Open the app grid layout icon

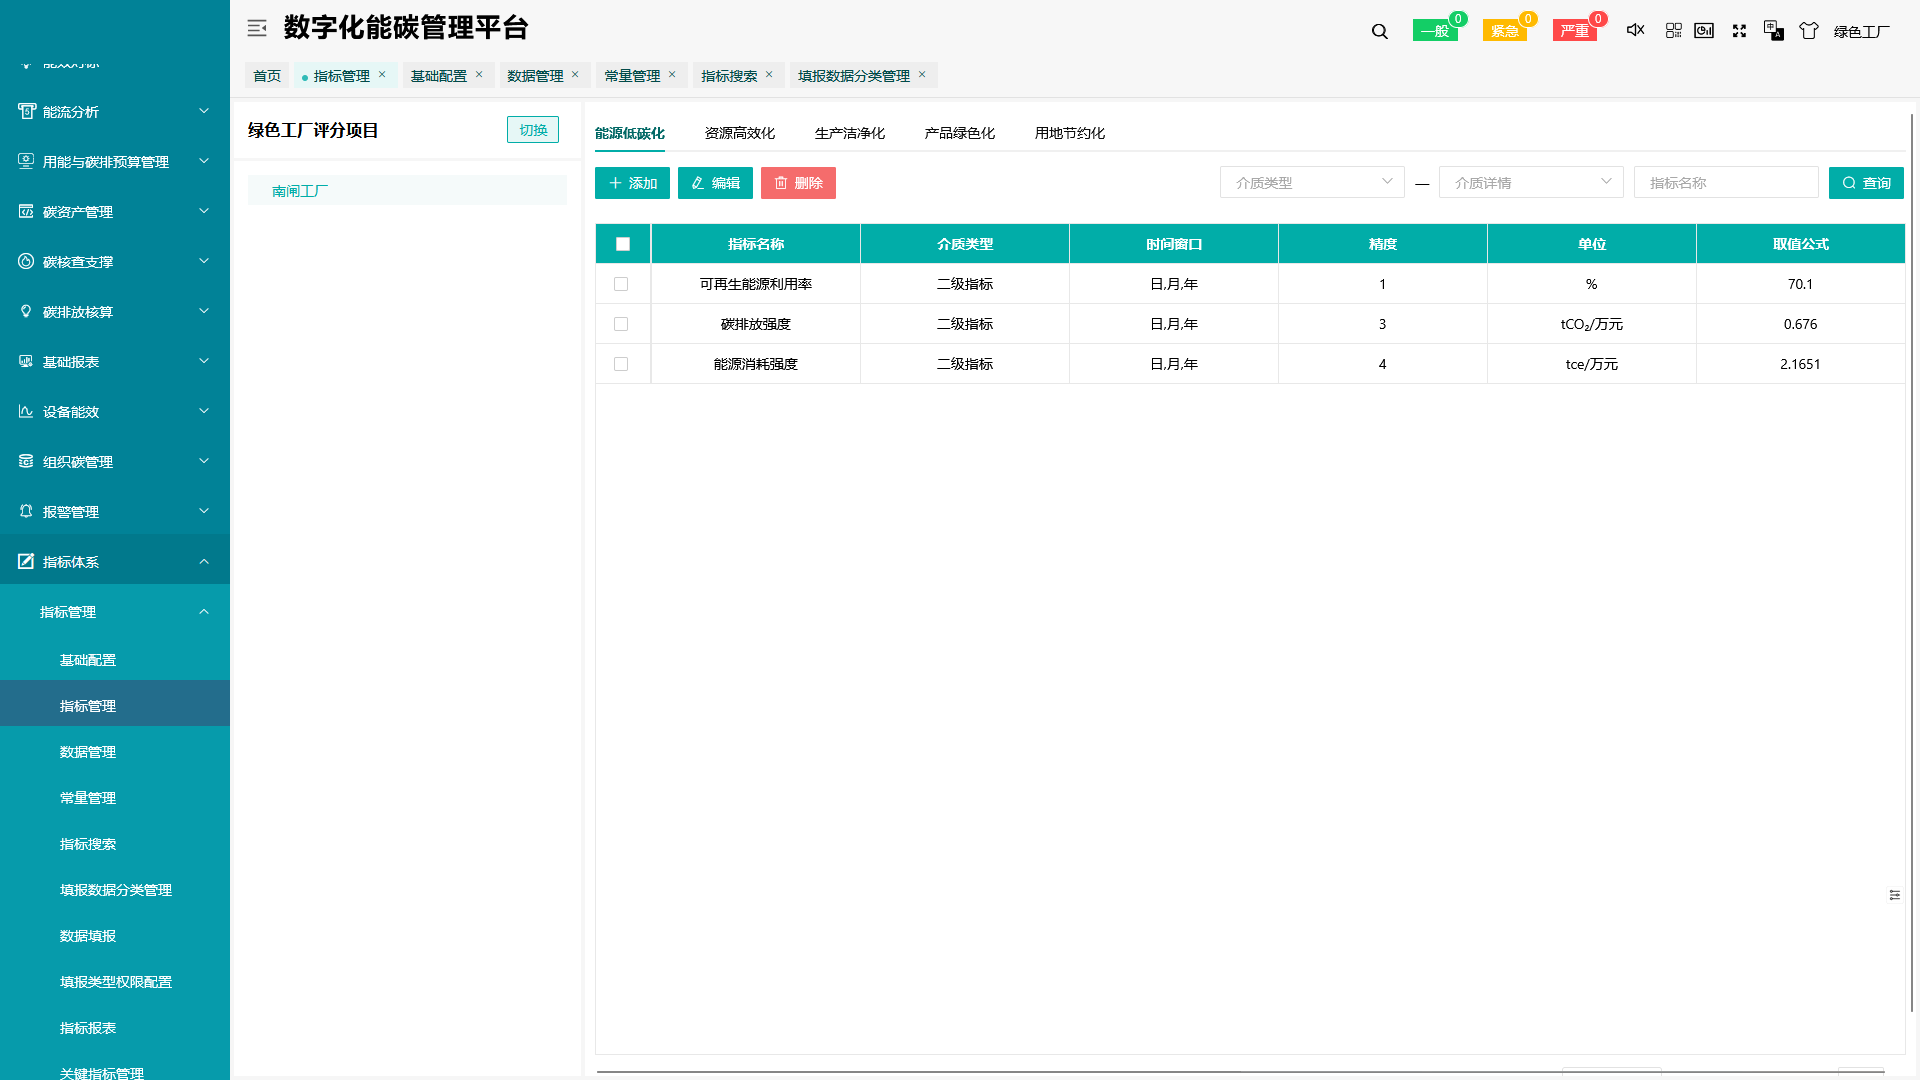(x=1673, y=31)
